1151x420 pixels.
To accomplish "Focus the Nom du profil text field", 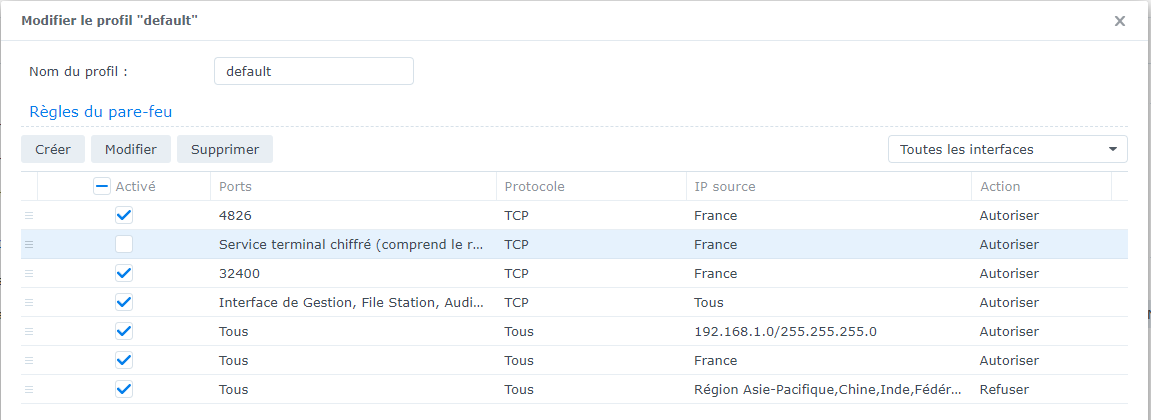I will tap(313, 71).
